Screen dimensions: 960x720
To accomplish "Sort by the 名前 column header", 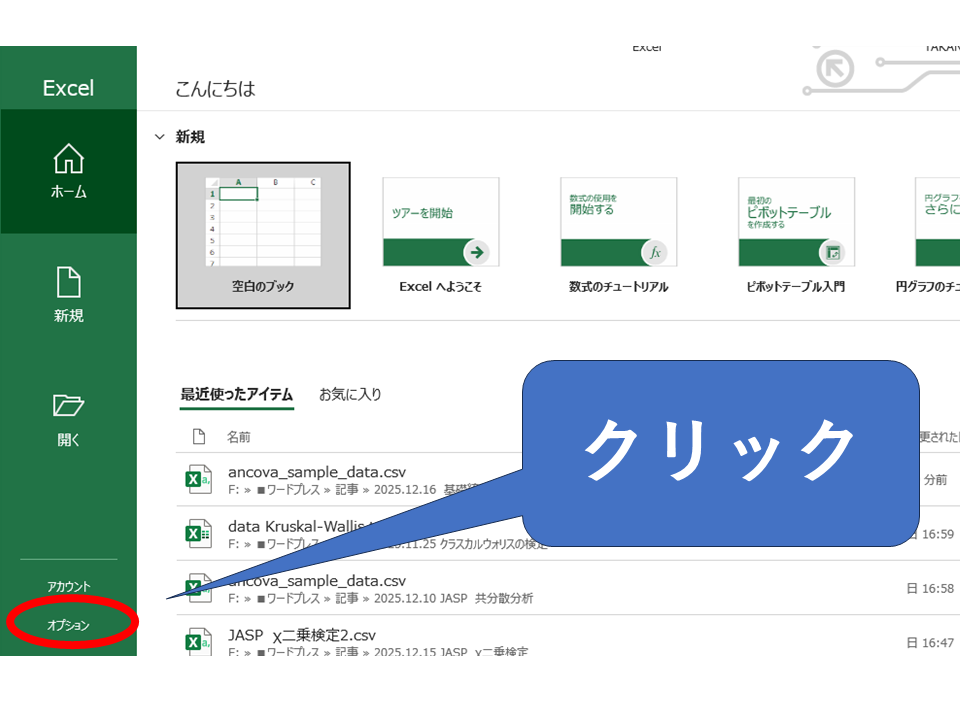I will click(238, 437).
